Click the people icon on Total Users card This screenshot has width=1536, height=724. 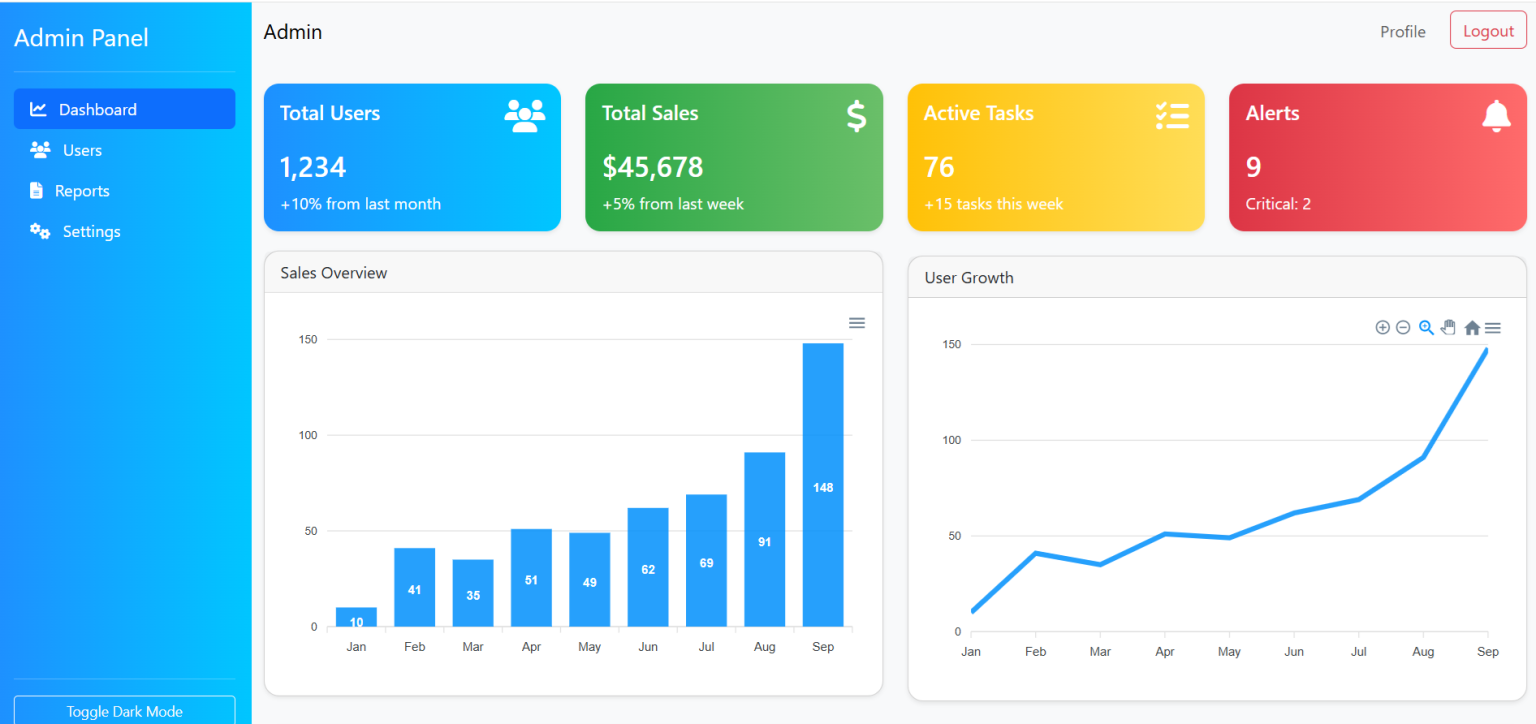(x=525, y=114)
